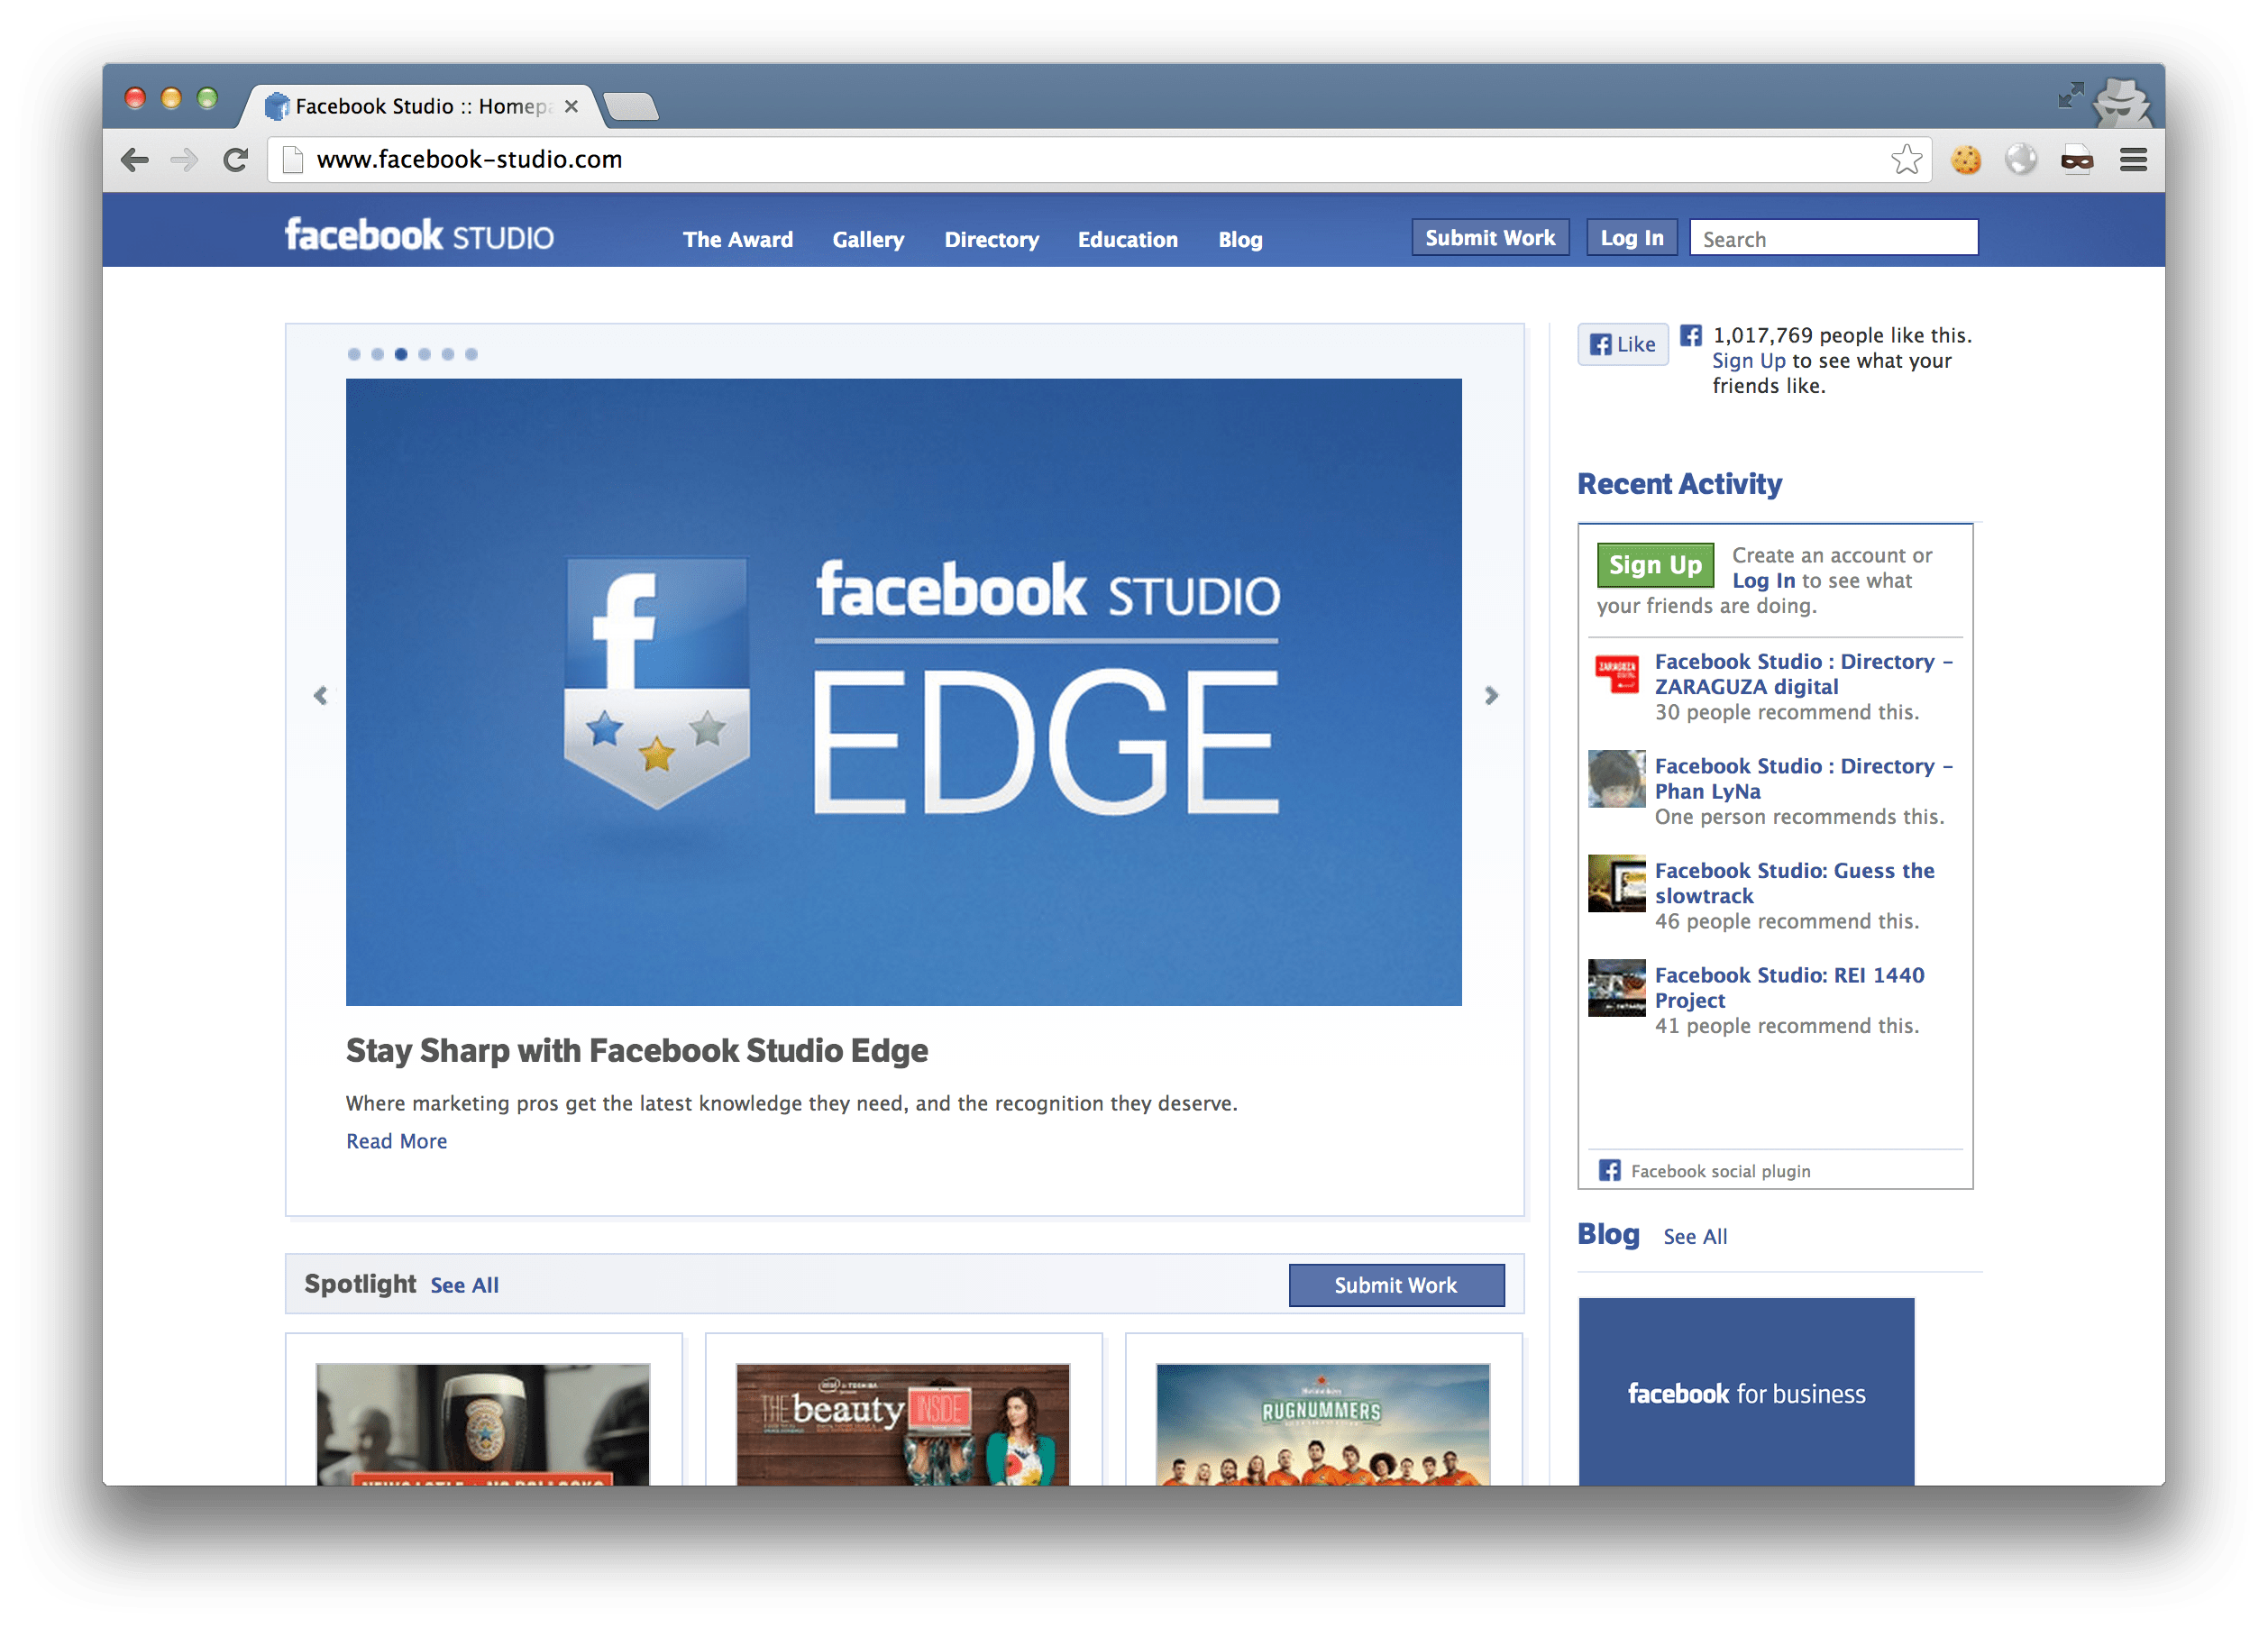Select the third carousel pagination dot
This screenshot has width=2268, height=1628.
pyautogui.click(x=401, y=353)
